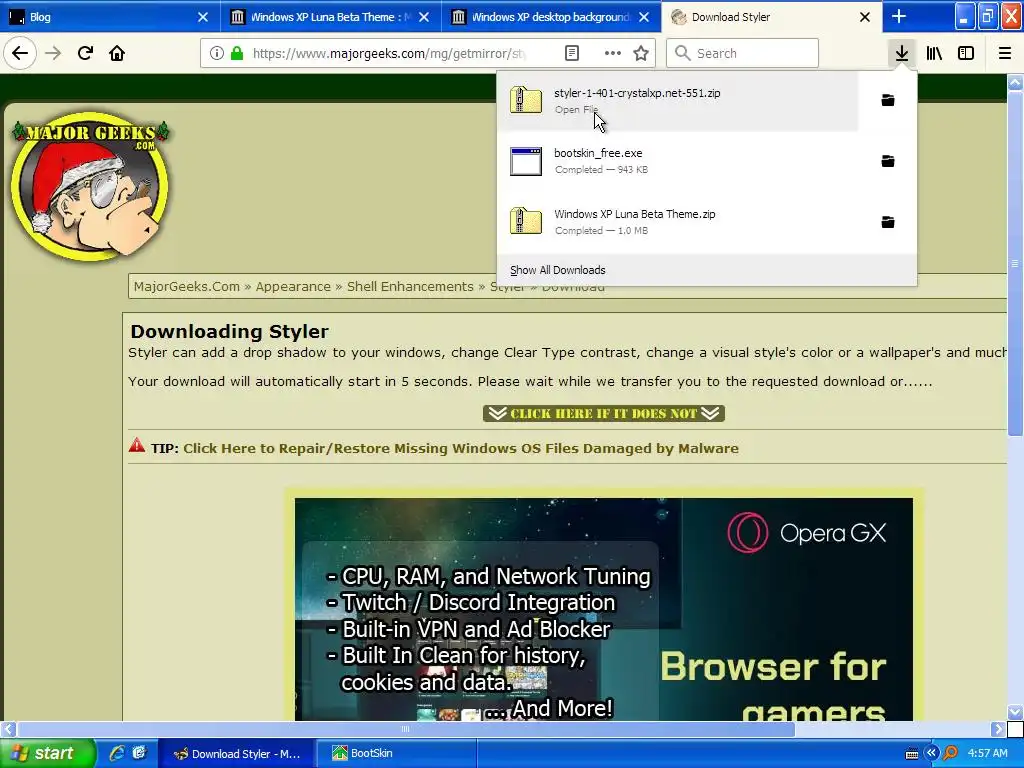Click the keyboard icon in system tray

912,754
